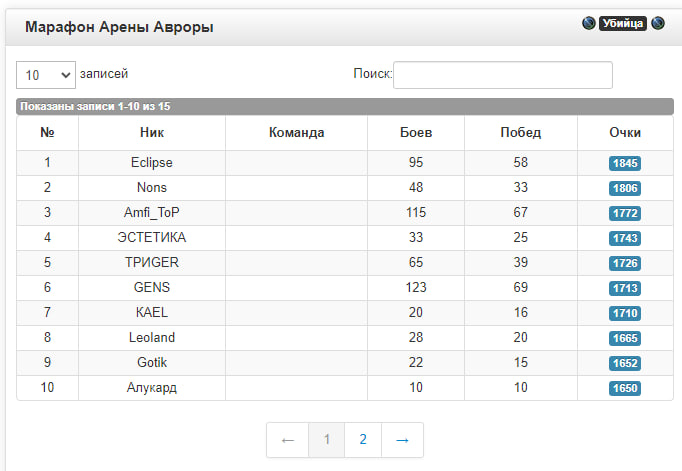This screenshot has height=471, width=682.
Task: Go to page 2 of results
Action: point(363,440)
